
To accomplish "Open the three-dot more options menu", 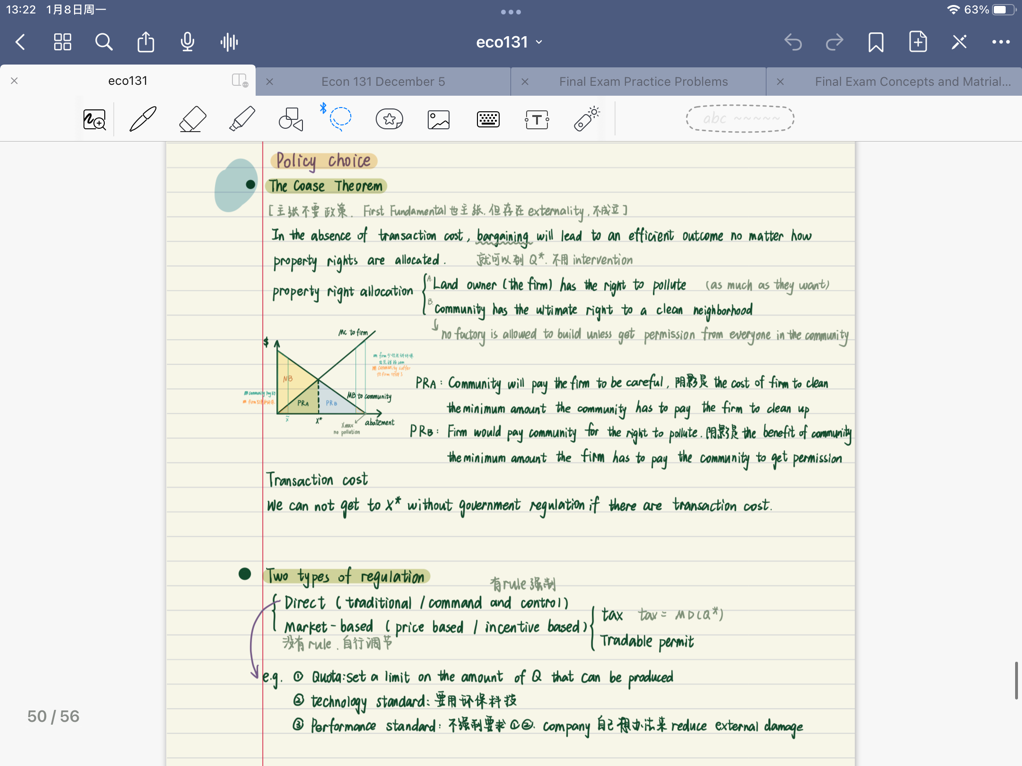I will 1000,42.
